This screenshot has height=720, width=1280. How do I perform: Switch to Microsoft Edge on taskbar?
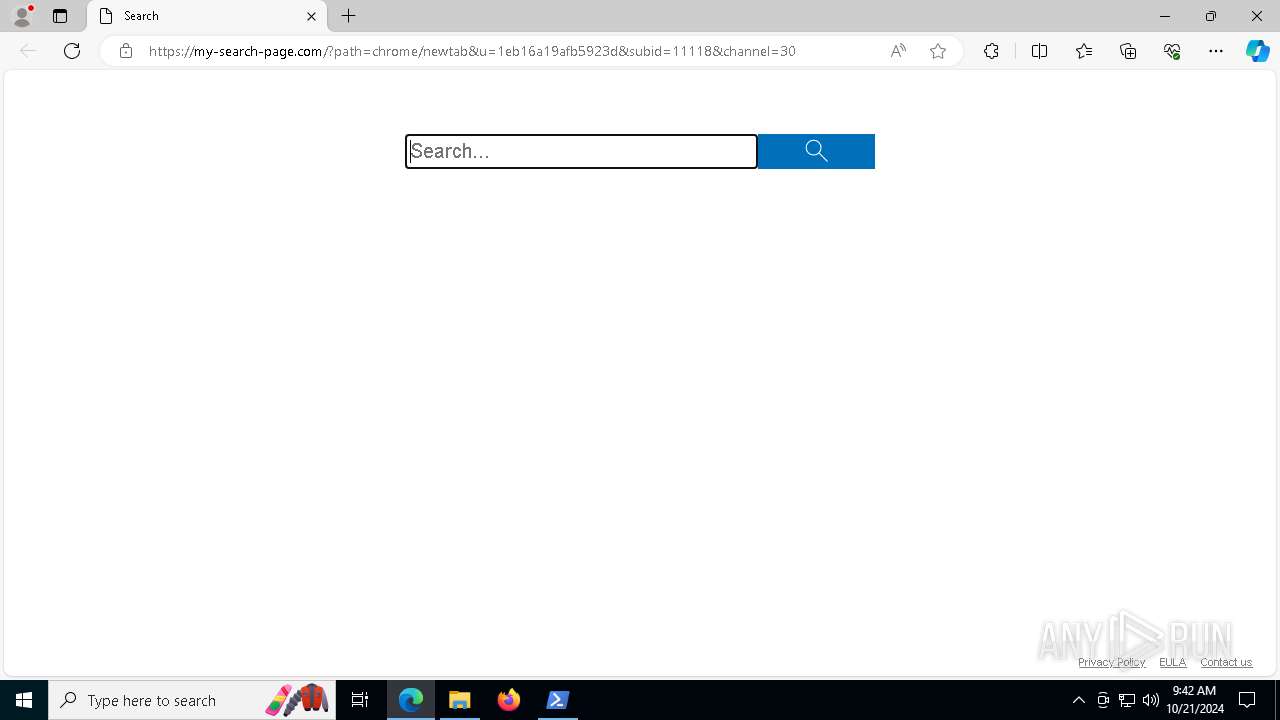(x=411, y=700)
